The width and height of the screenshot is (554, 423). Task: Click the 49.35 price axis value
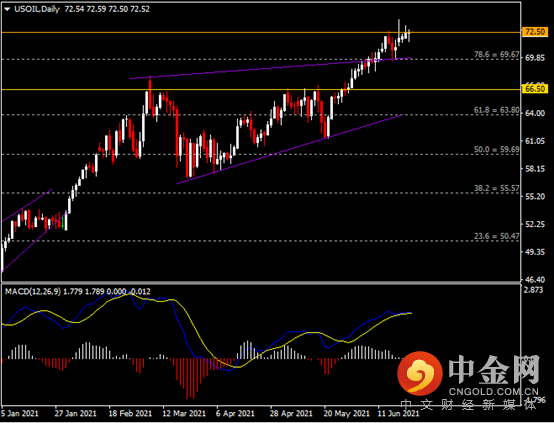[535, 252]
